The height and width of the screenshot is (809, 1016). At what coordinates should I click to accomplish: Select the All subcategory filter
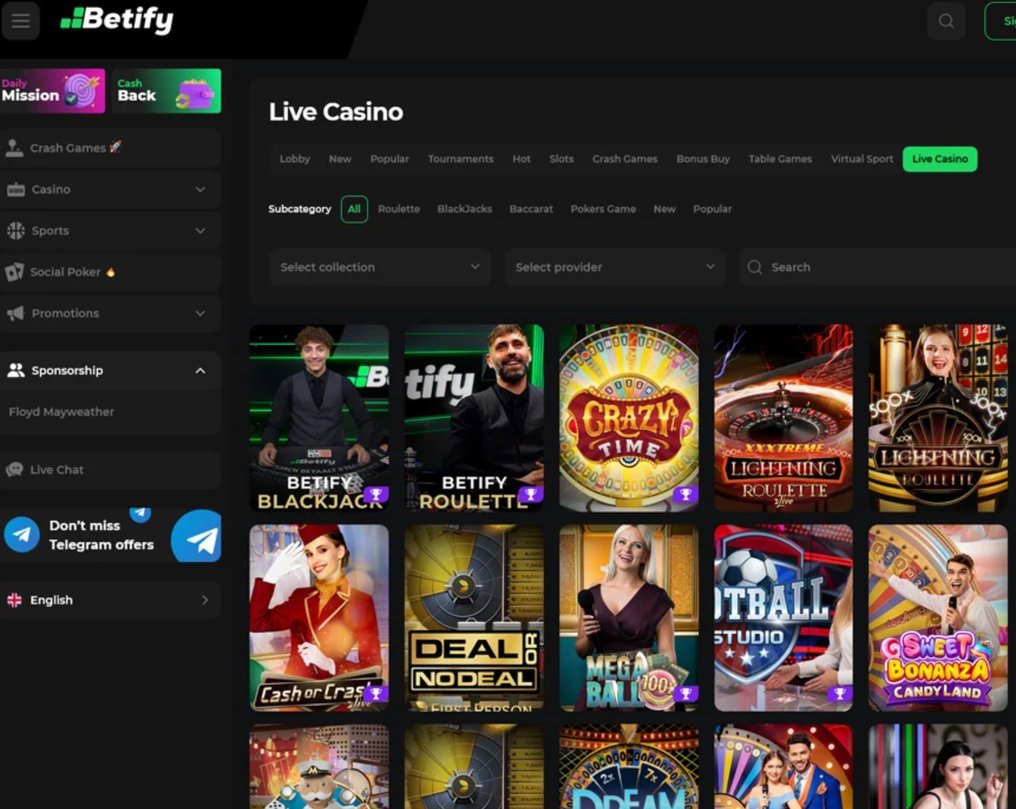tap(354, 209)
